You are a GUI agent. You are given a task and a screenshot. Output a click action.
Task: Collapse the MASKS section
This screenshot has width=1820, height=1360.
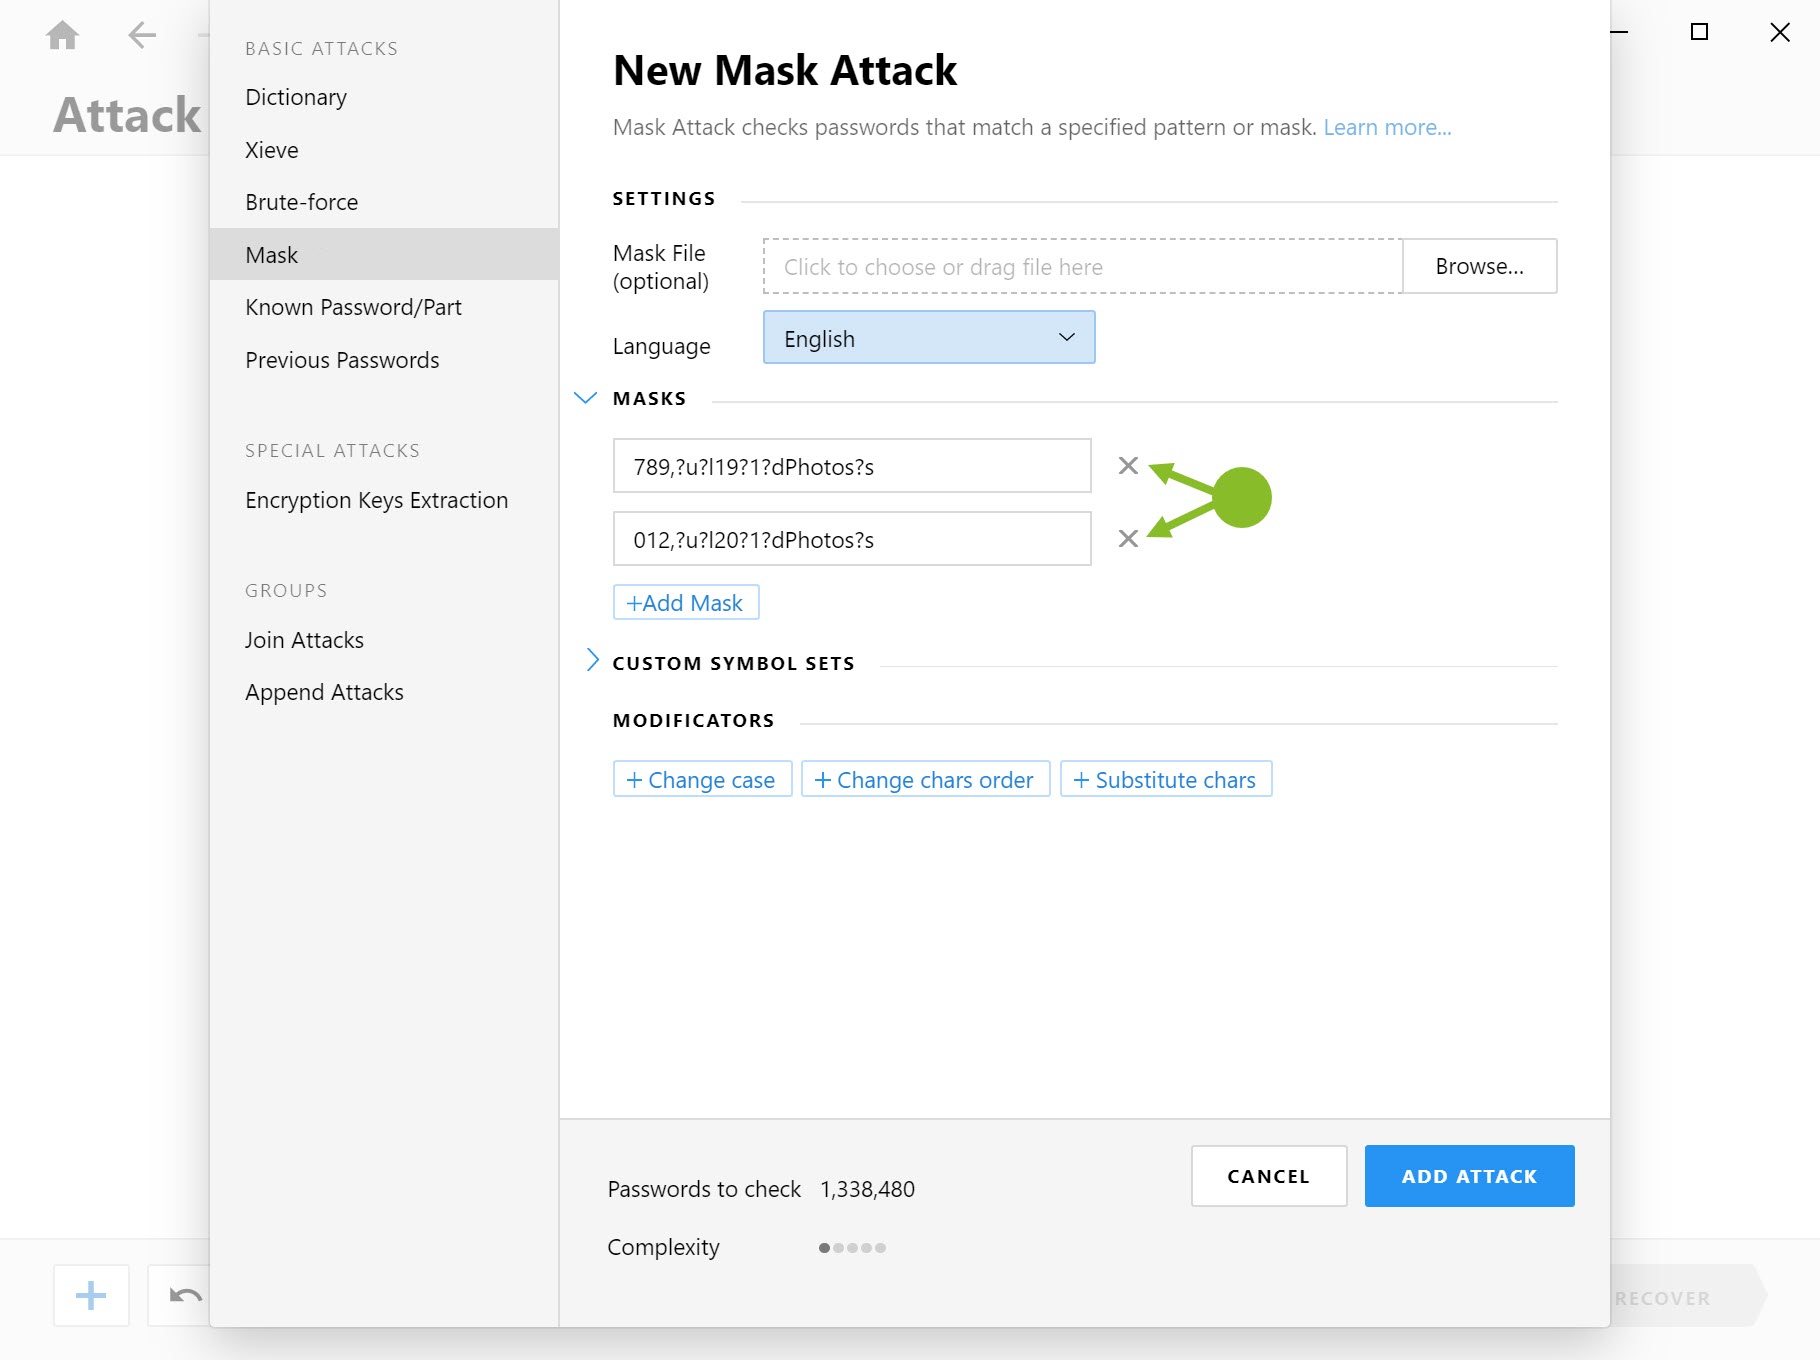coord(585,397)
